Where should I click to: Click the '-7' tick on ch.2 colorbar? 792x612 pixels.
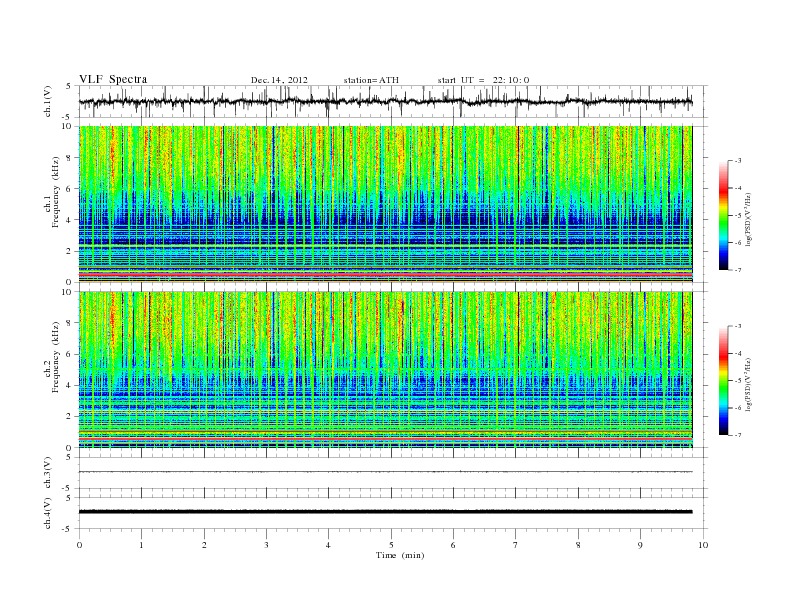[737, 435]
